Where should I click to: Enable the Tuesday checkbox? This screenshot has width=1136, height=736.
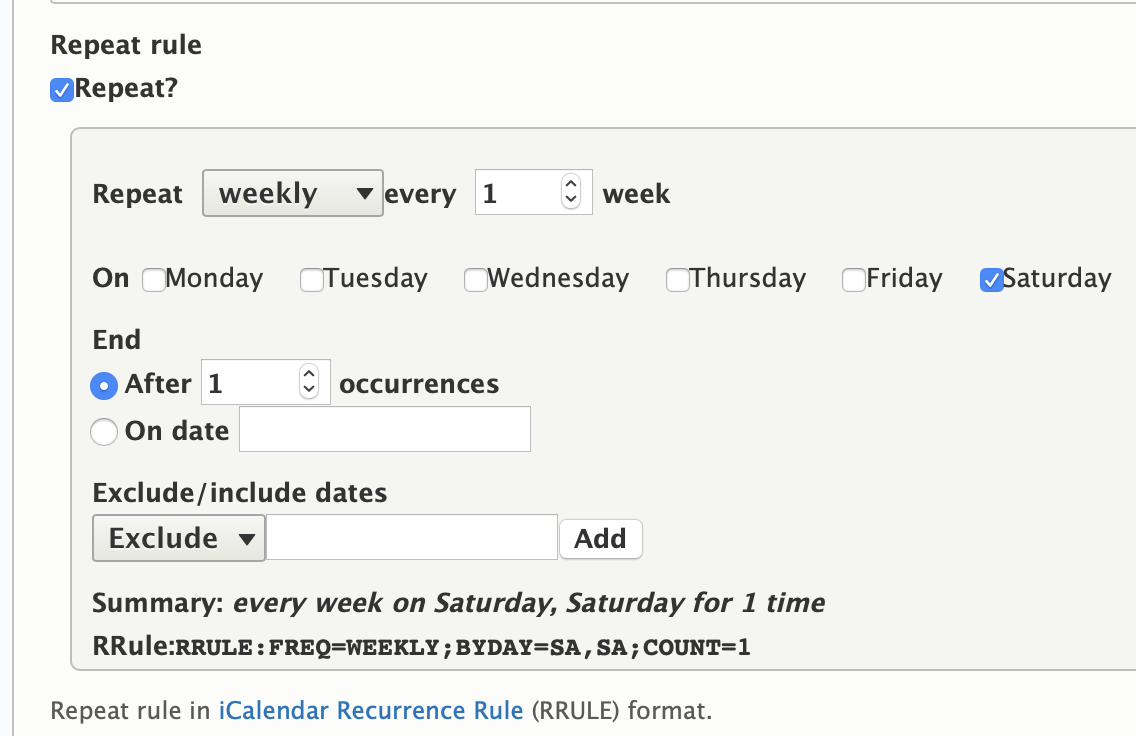coord(312,280)
